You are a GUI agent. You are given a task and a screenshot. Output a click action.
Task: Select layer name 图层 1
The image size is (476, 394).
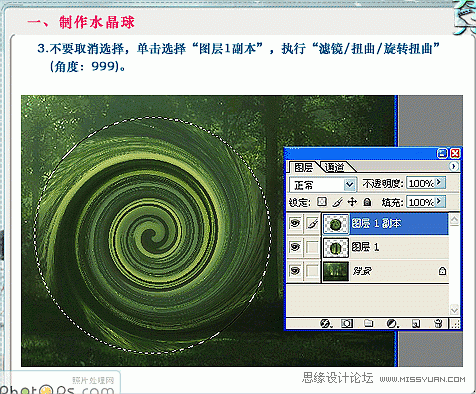365,247
